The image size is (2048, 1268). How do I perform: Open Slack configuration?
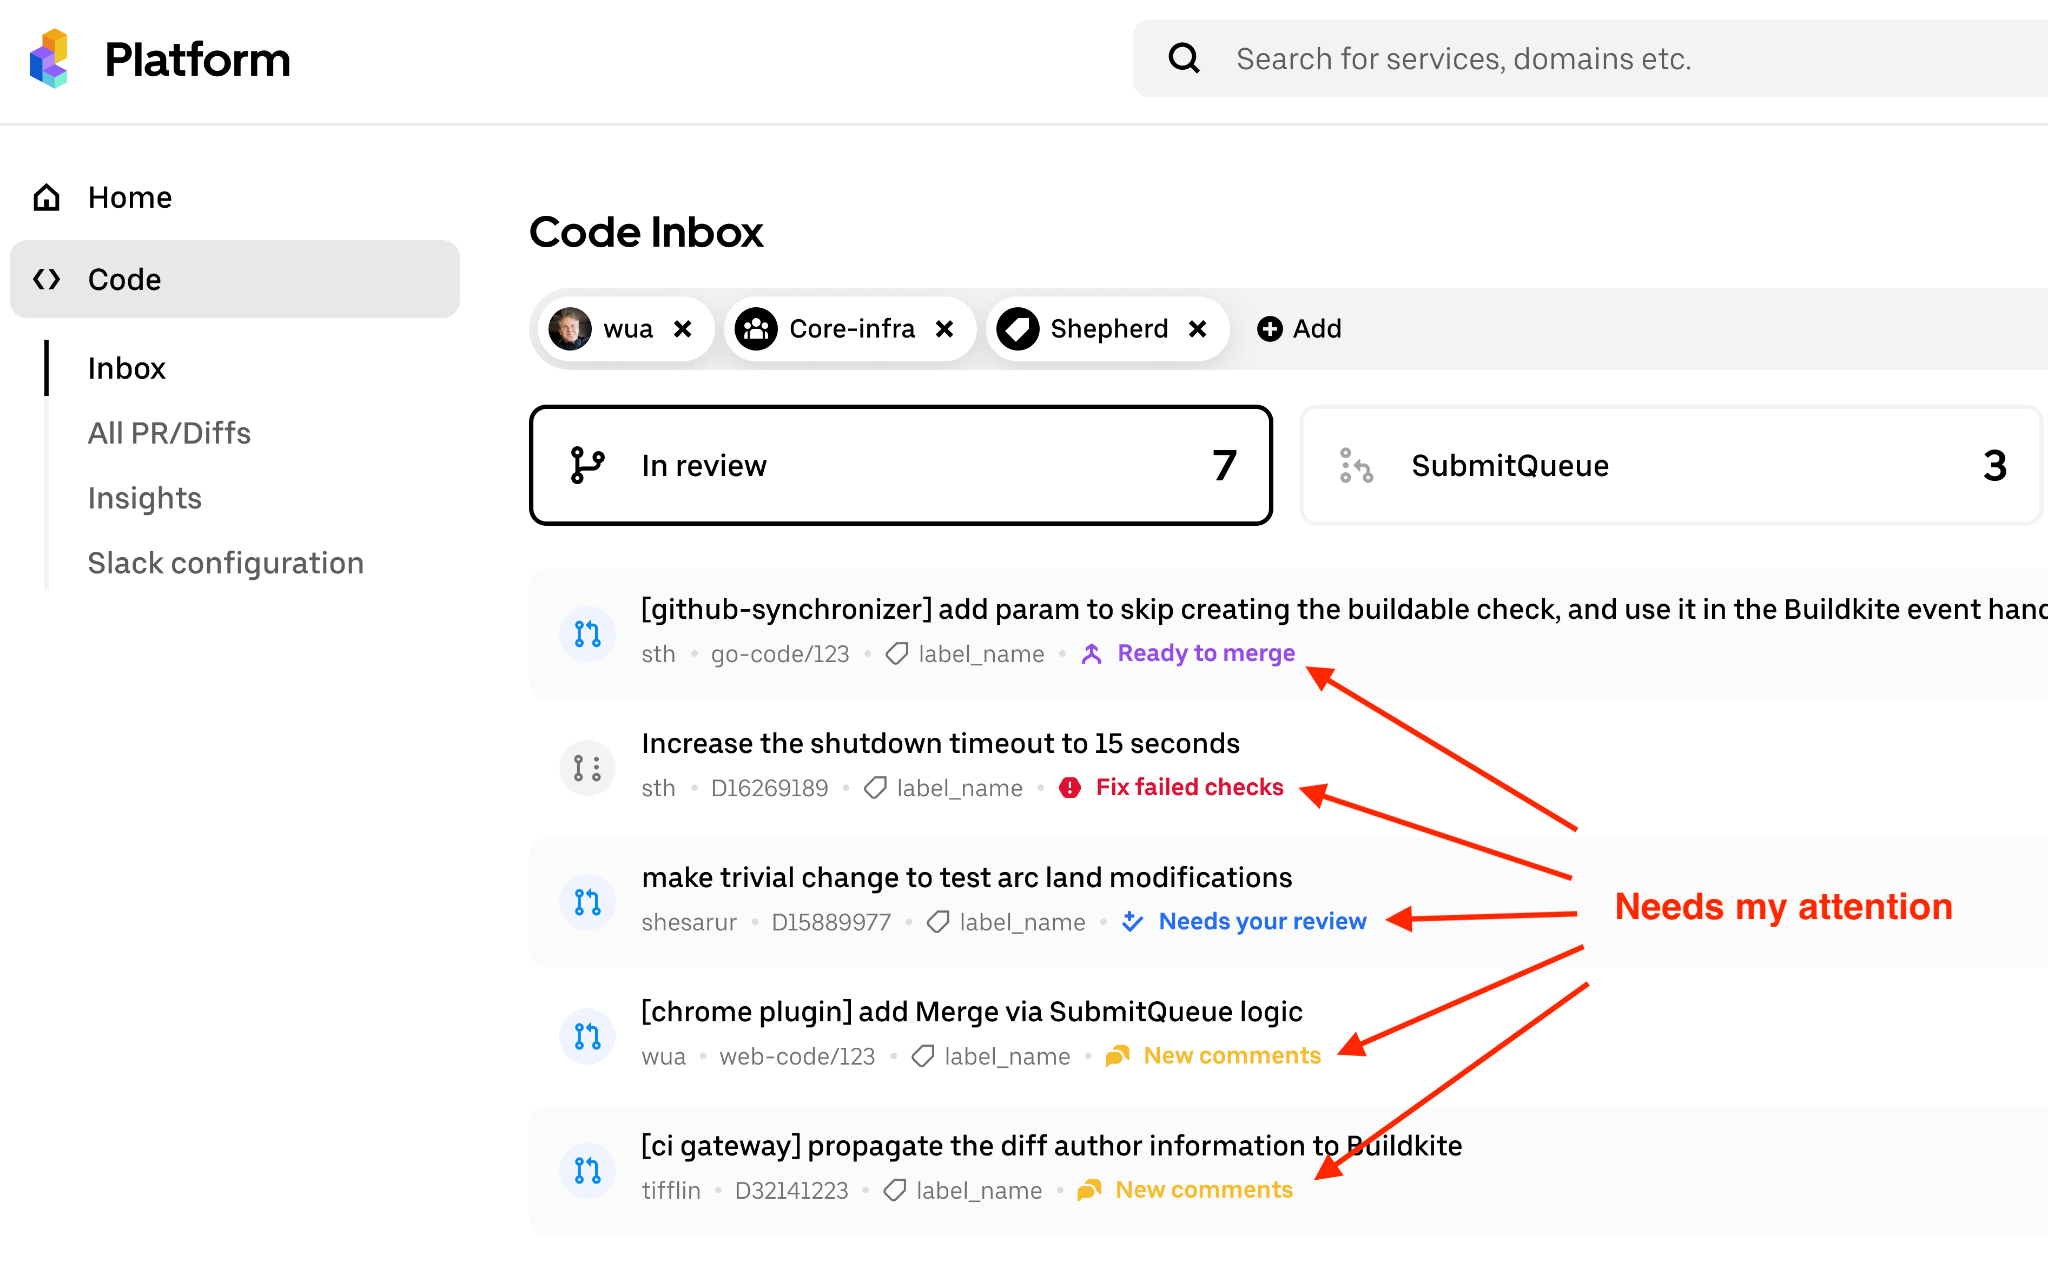[226, 563]
